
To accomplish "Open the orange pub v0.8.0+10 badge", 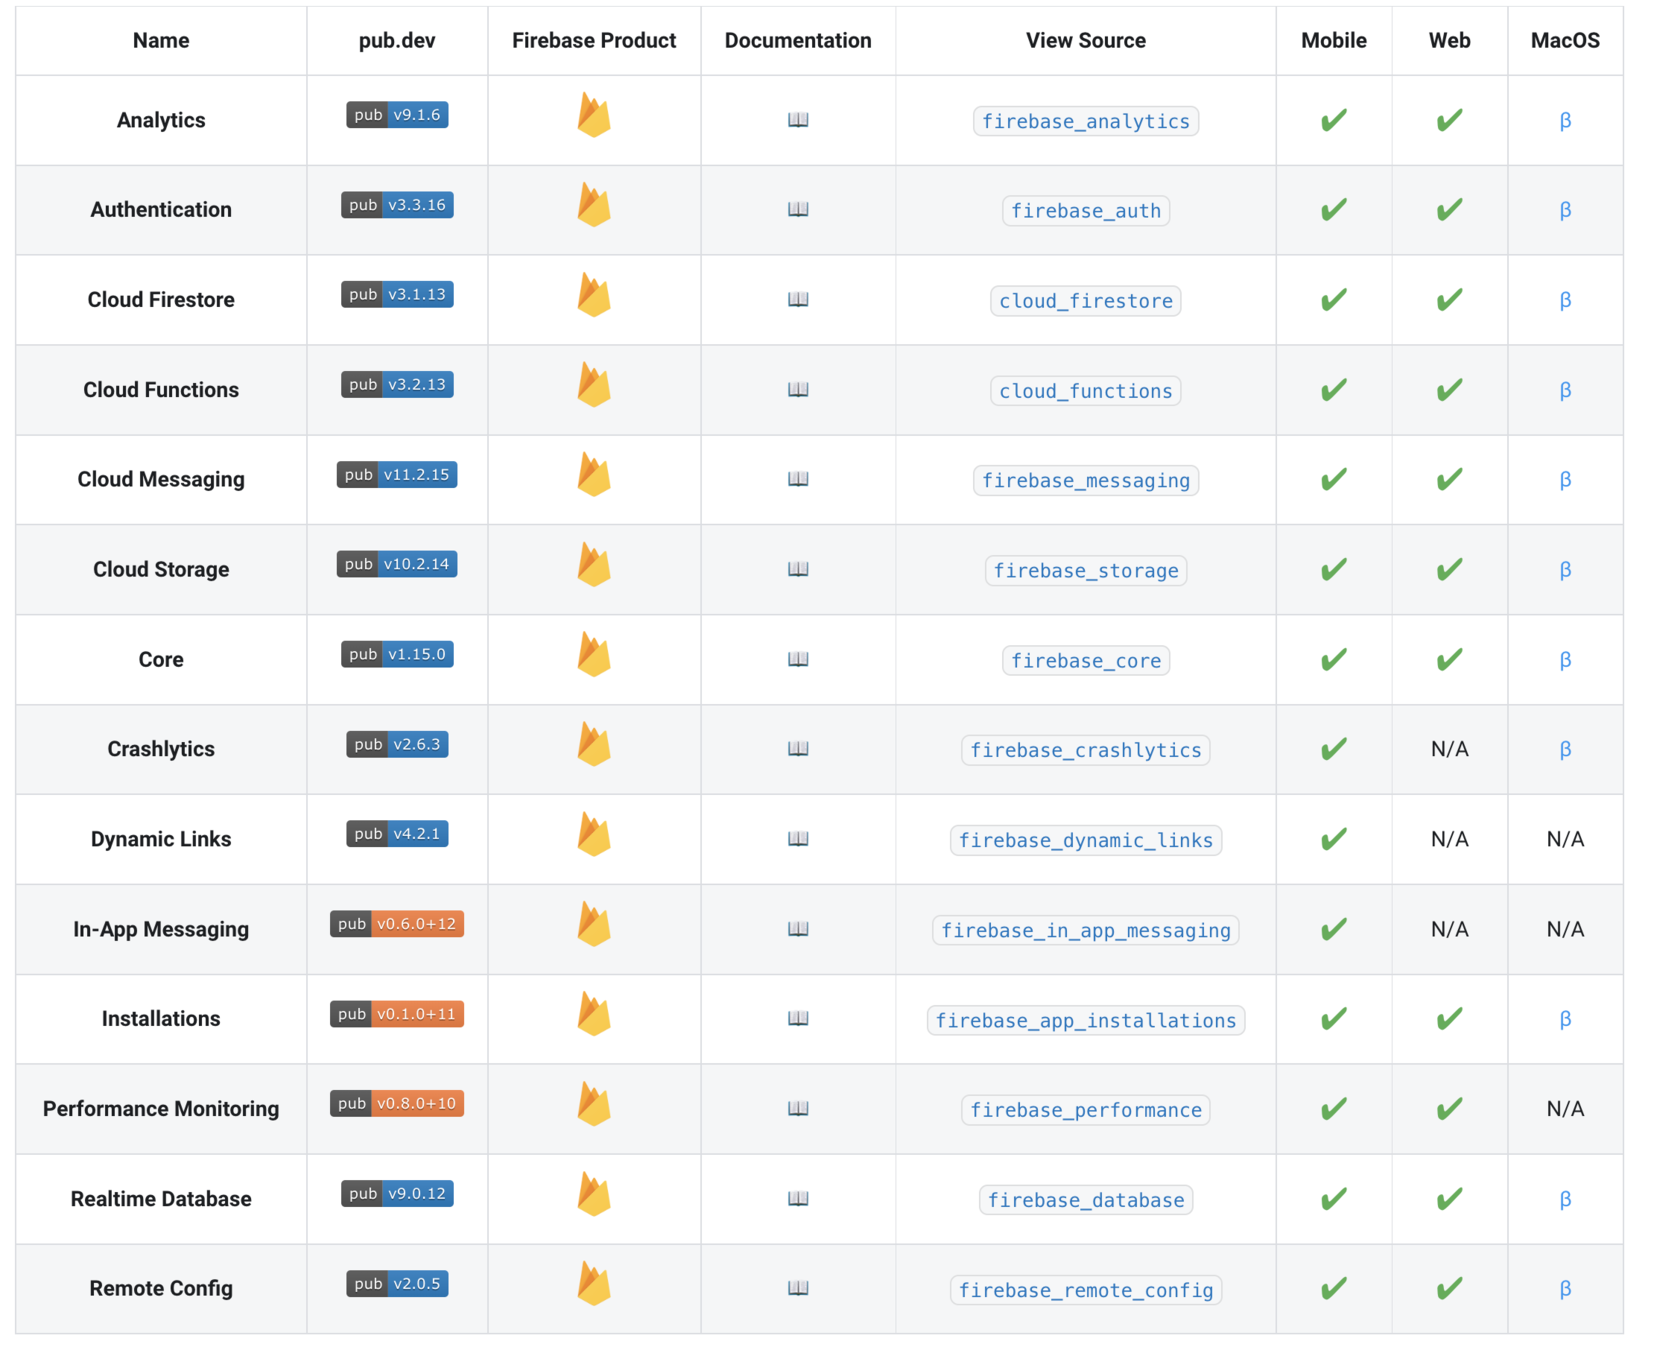I will pyautogui.click(x=397, y=1103).
